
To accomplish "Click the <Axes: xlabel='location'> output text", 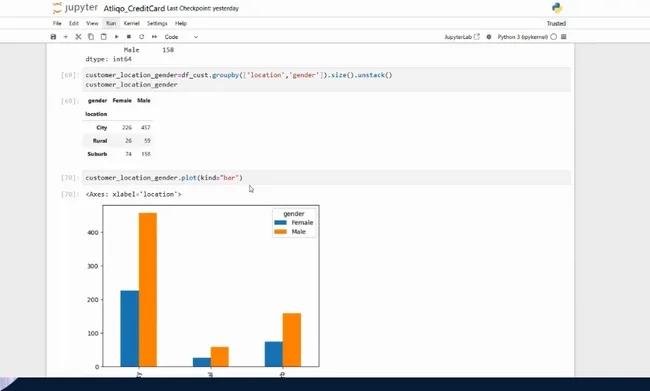I will coord(133,194).
